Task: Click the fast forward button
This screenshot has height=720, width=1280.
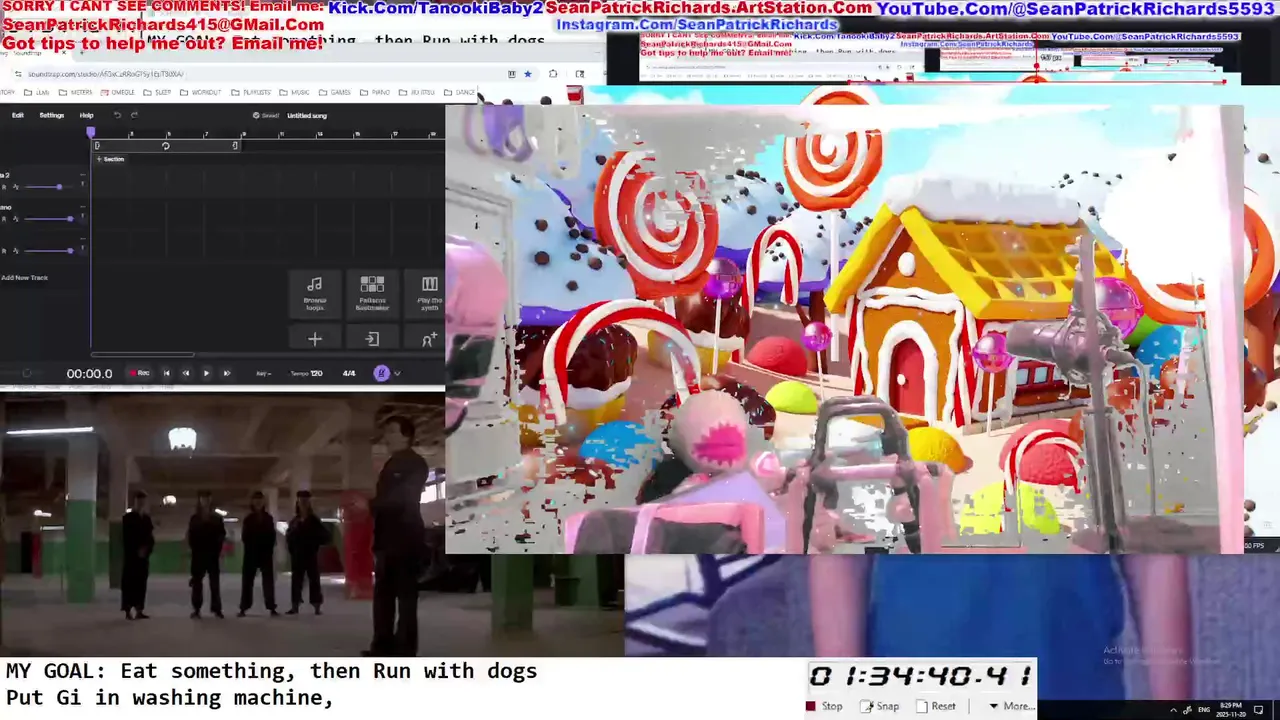Action: [226, 373]
